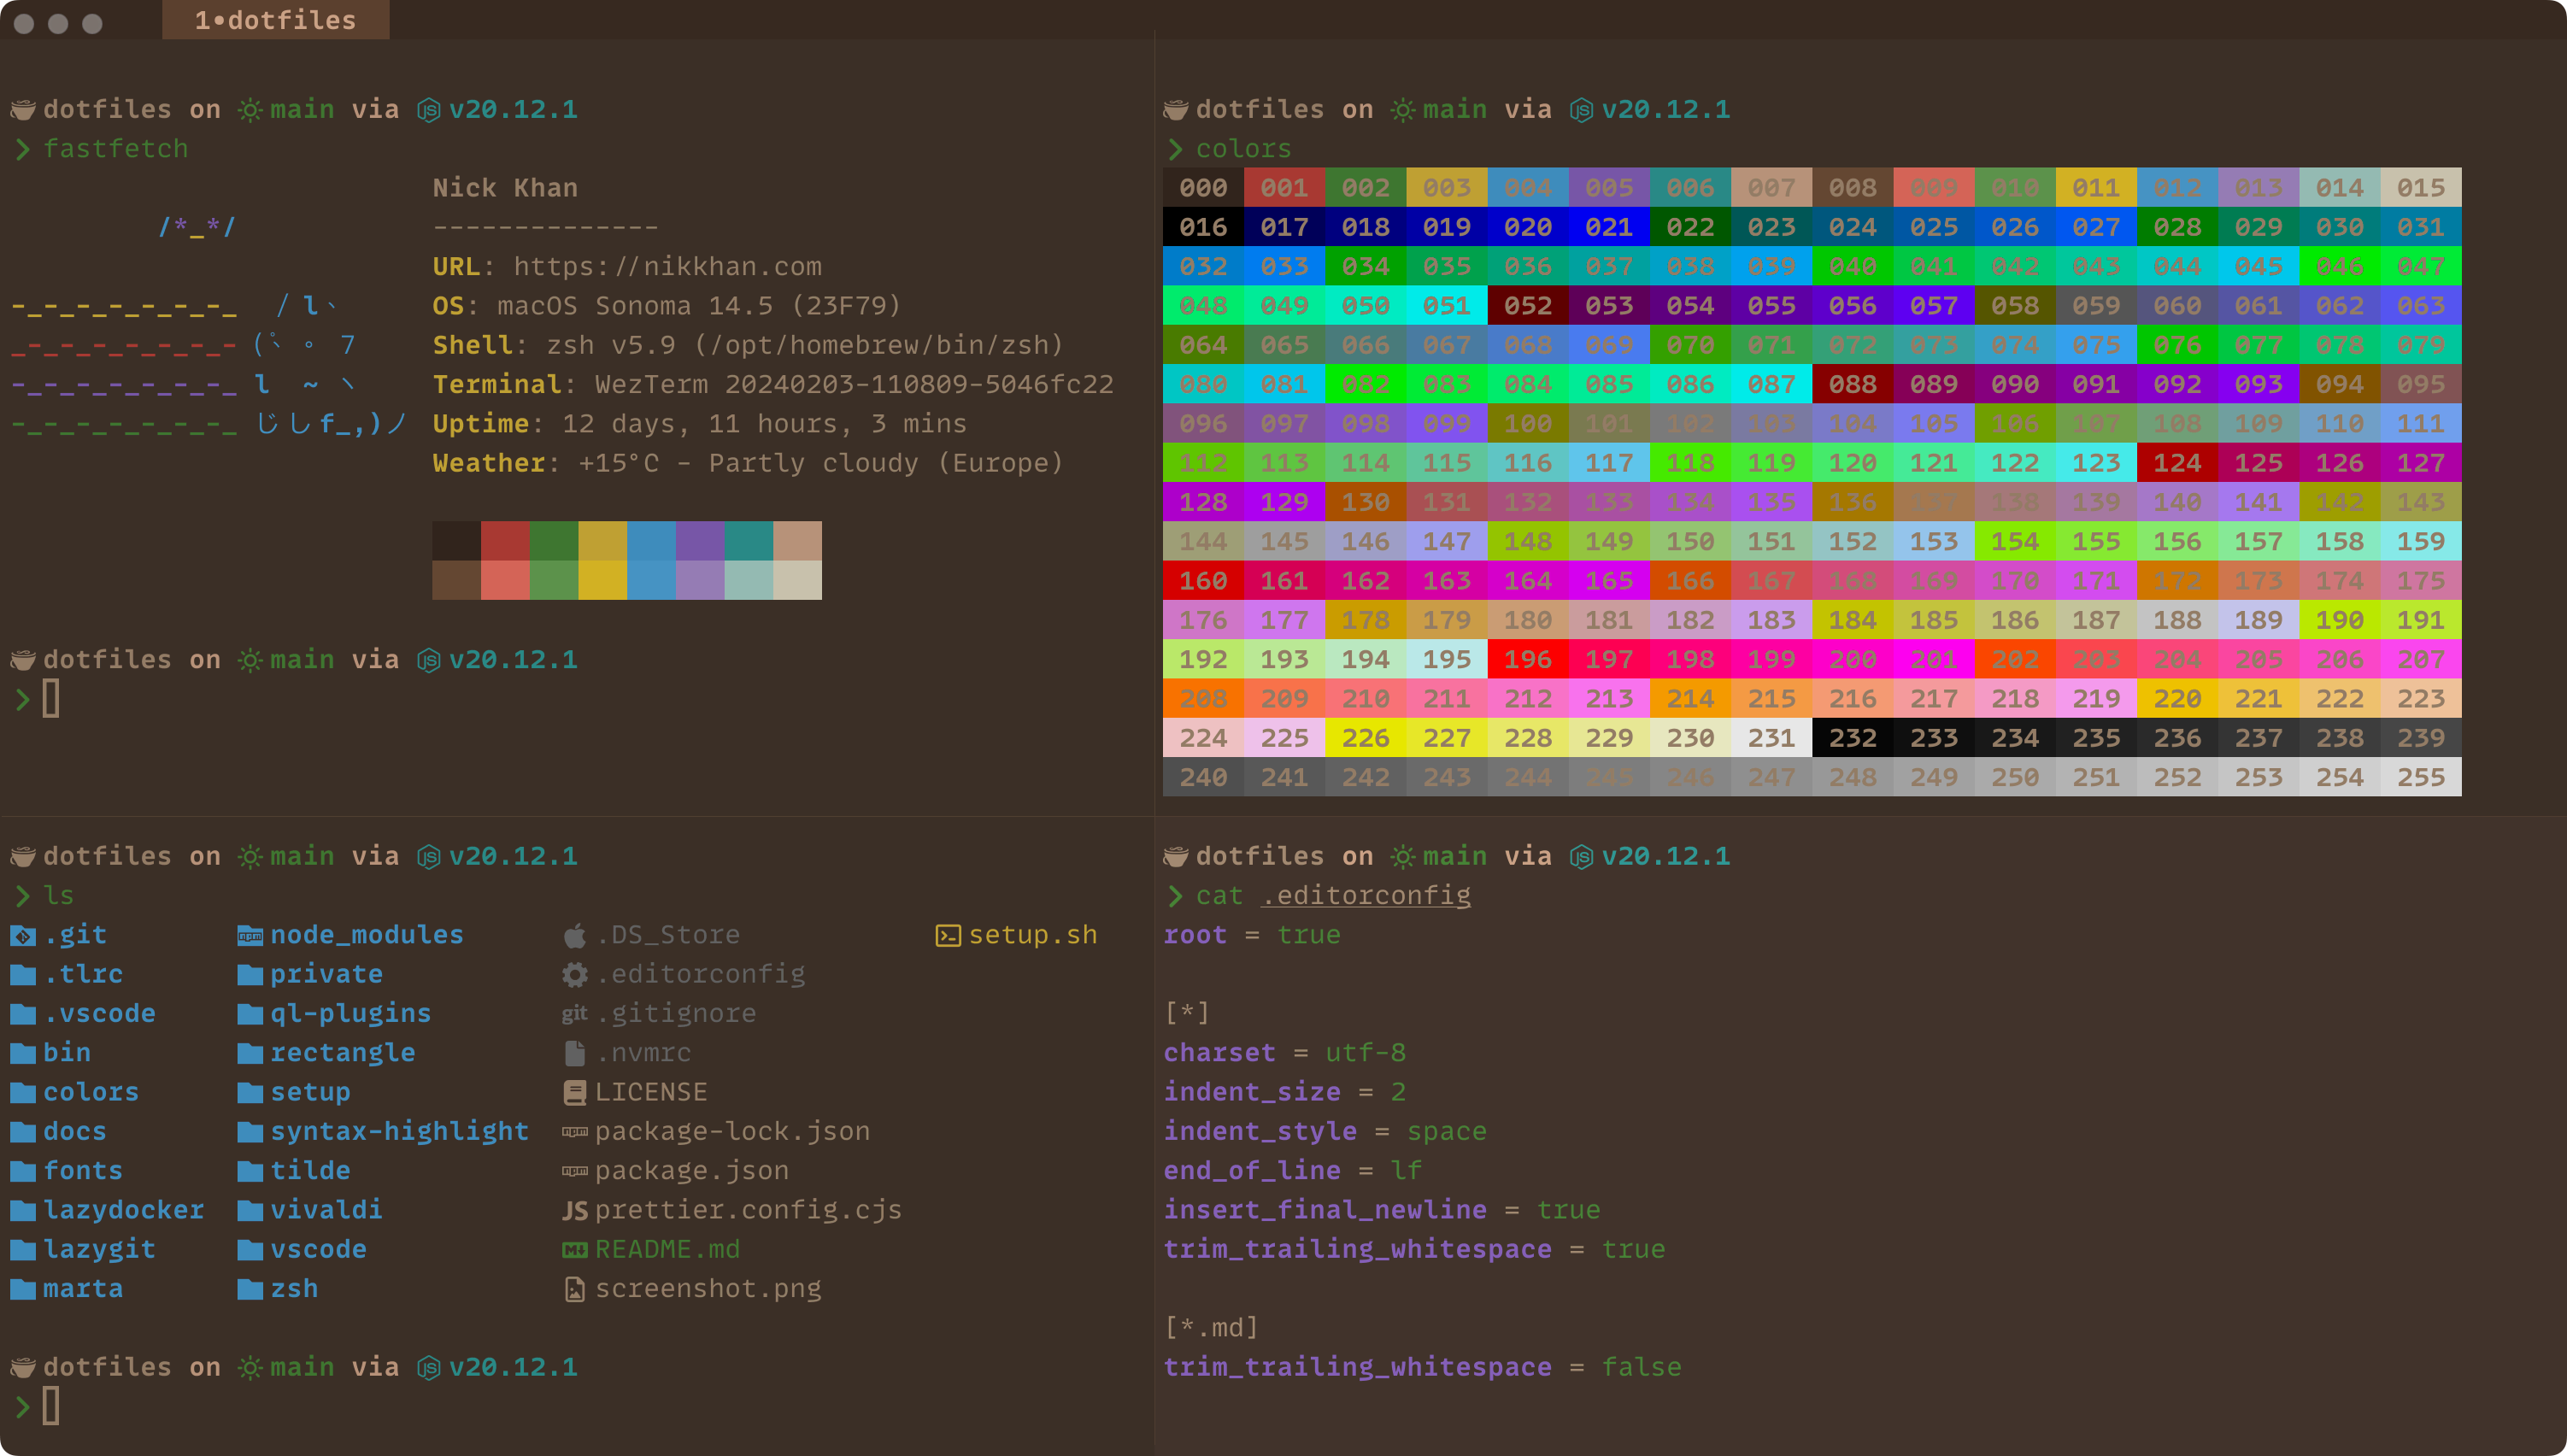Click the Node.js icon in fastfetch prompt
2567x1456 pixels.
(428, 110)
